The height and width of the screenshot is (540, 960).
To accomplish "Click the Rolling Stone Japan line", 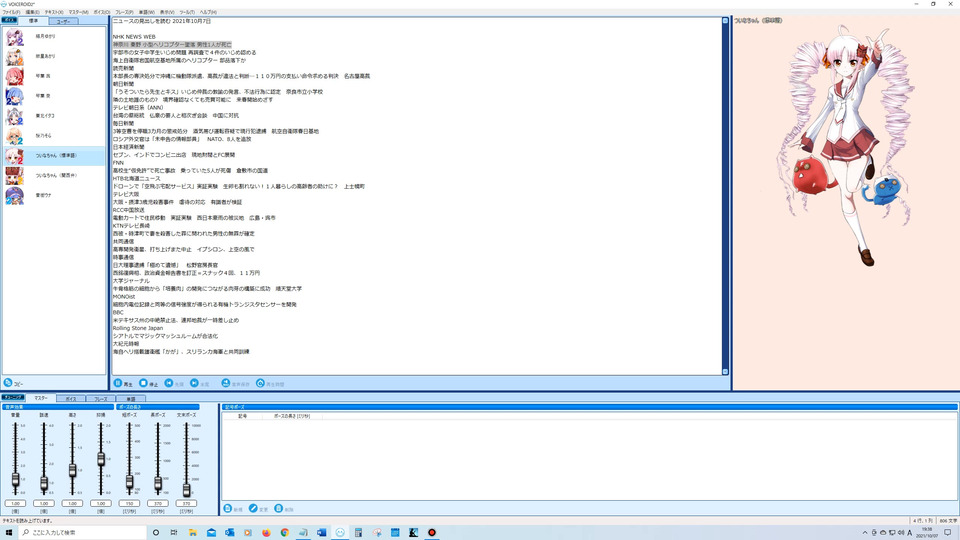I will 138,328.
